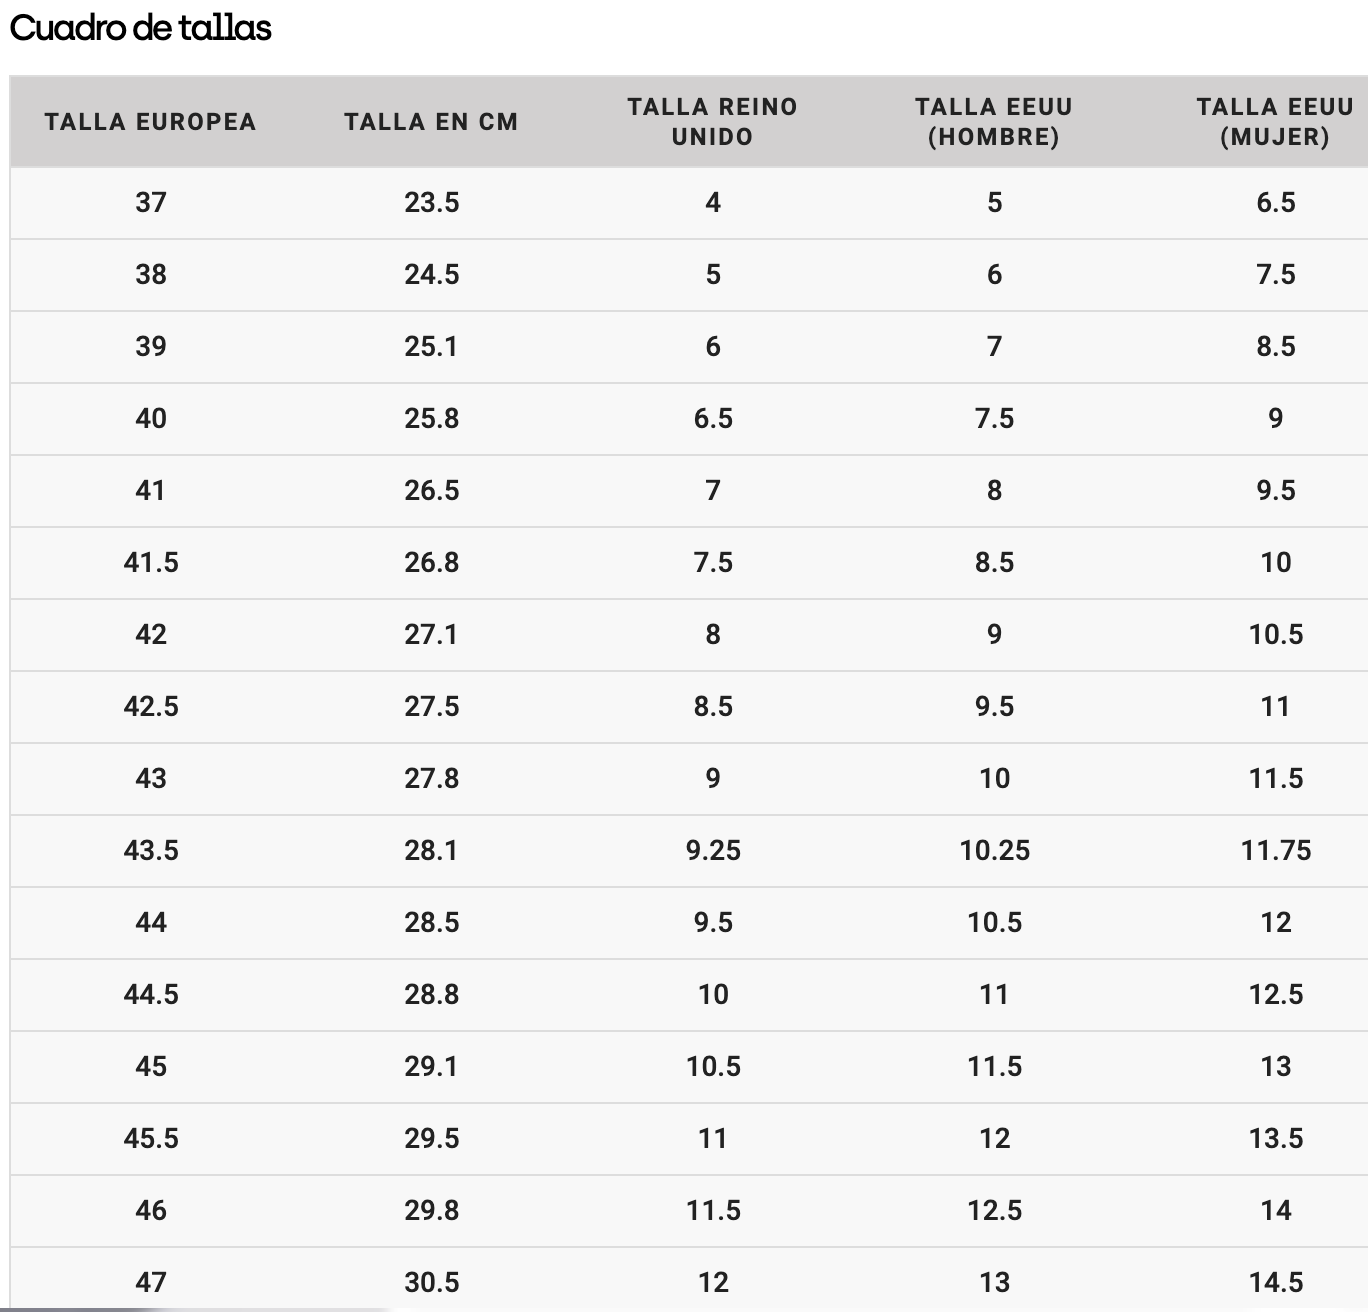Select the US women's 11.75 cell
The image size is (1368, 1312).
pyautogui.click(x=1275, y=850)
